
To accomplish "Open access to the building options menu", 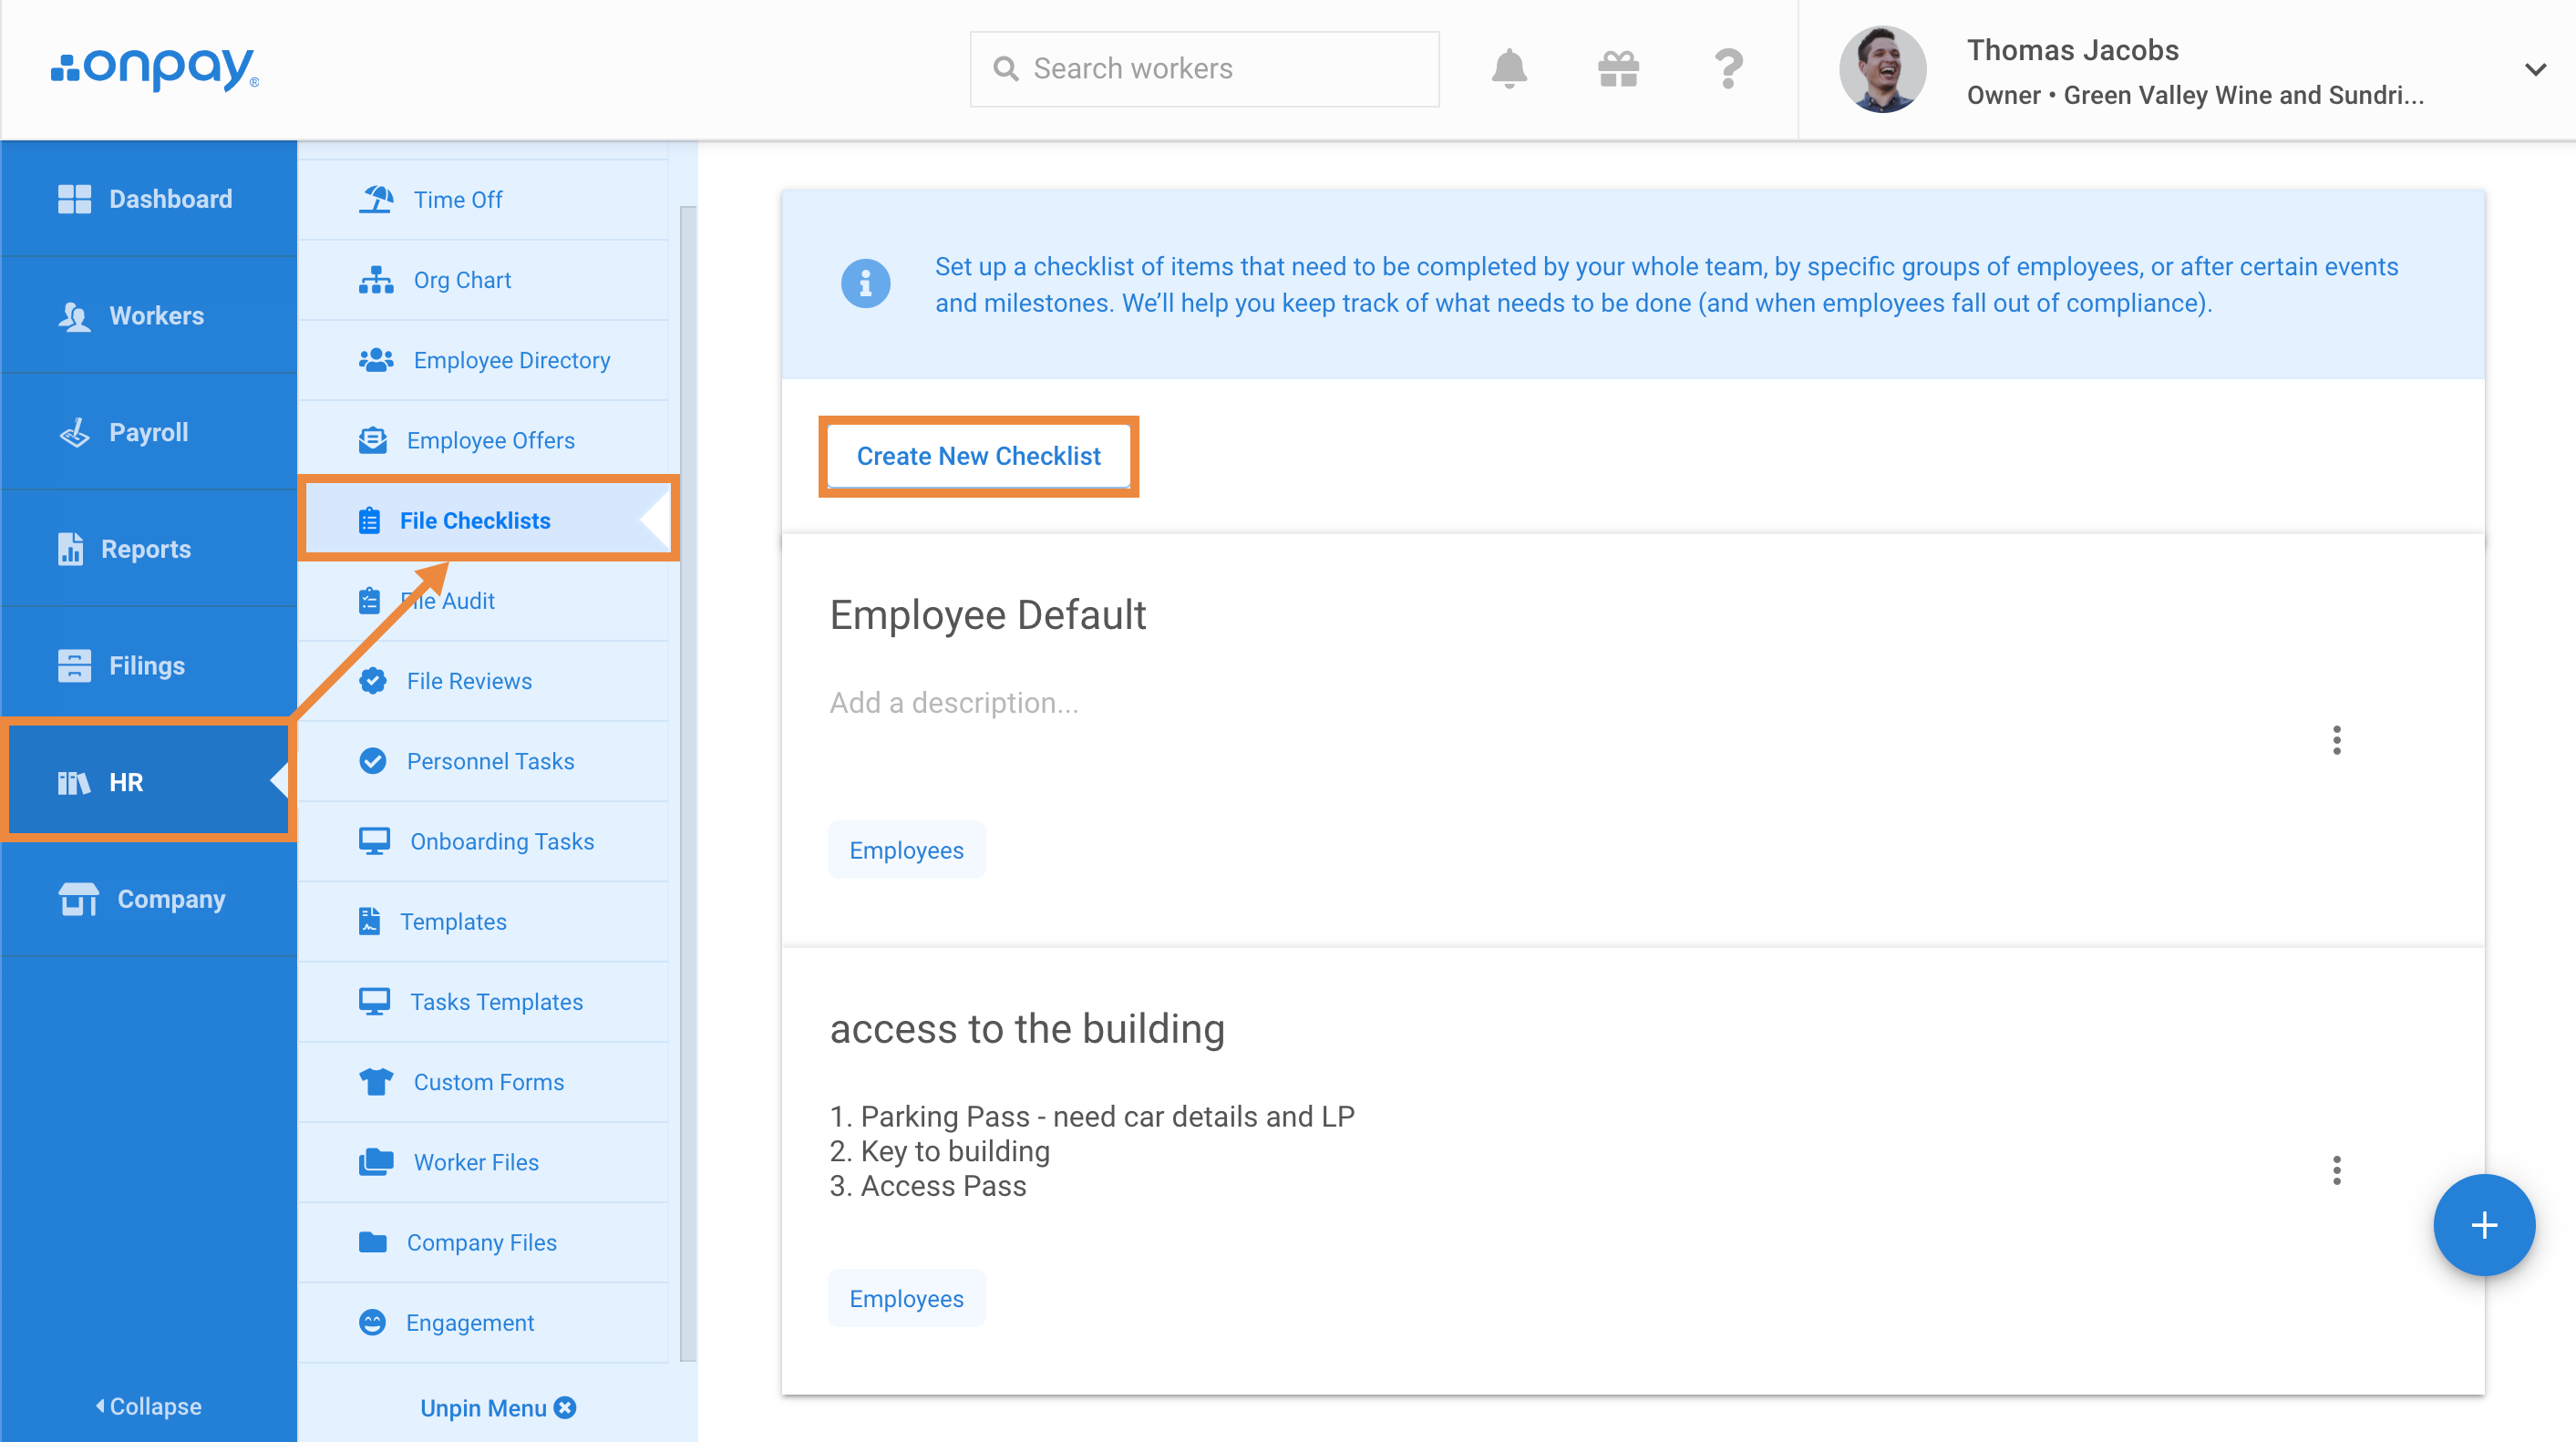I will coord(2336,1170).
